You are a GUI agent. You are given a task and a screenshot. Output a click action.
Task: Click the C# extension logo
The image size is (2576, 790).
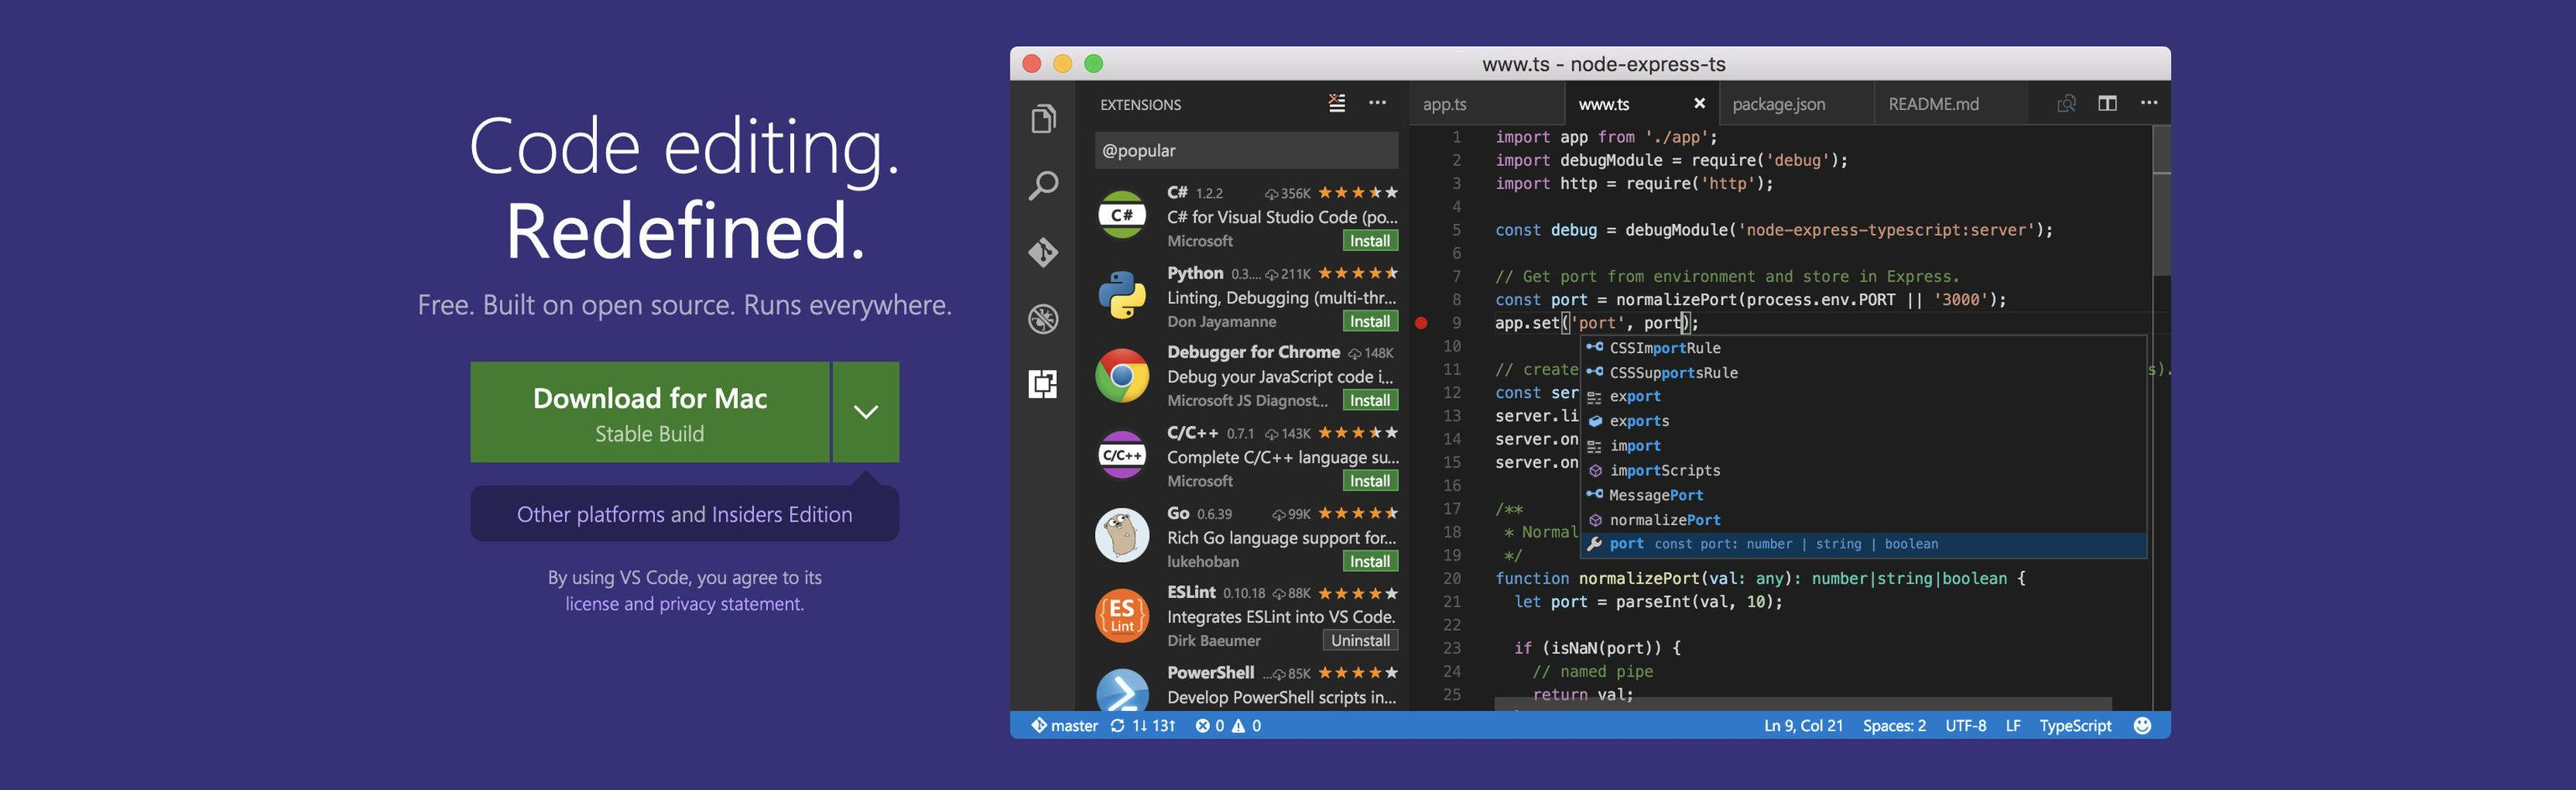click(1122, 215)
